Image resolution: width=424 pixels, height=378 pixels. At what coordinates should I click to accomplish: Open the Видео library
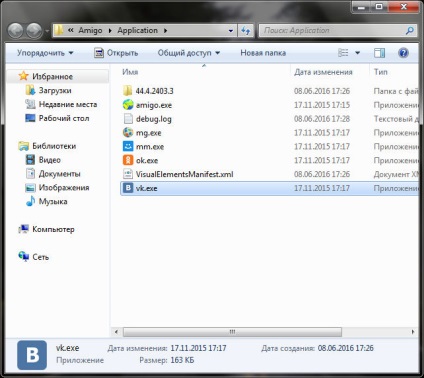point(49,160)
